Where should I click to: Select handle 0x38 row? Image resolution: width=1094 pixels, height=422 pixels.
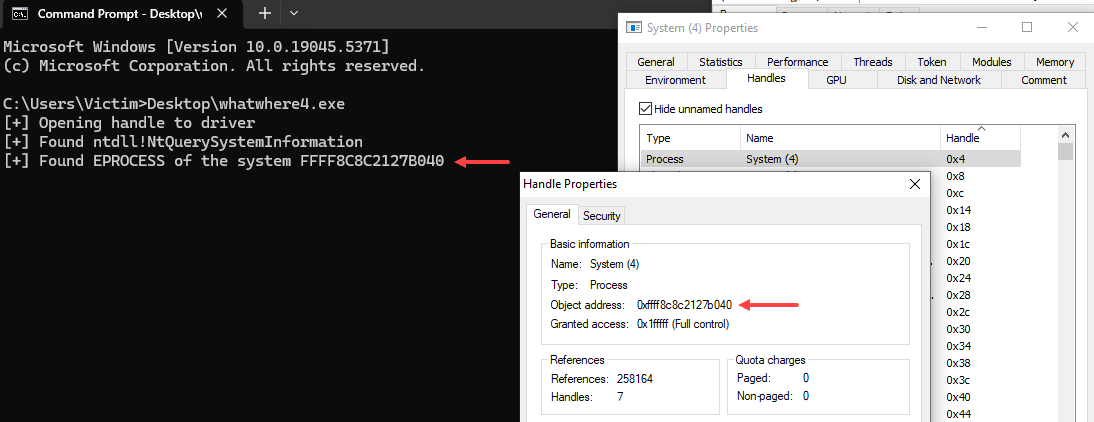coord(957,363)
